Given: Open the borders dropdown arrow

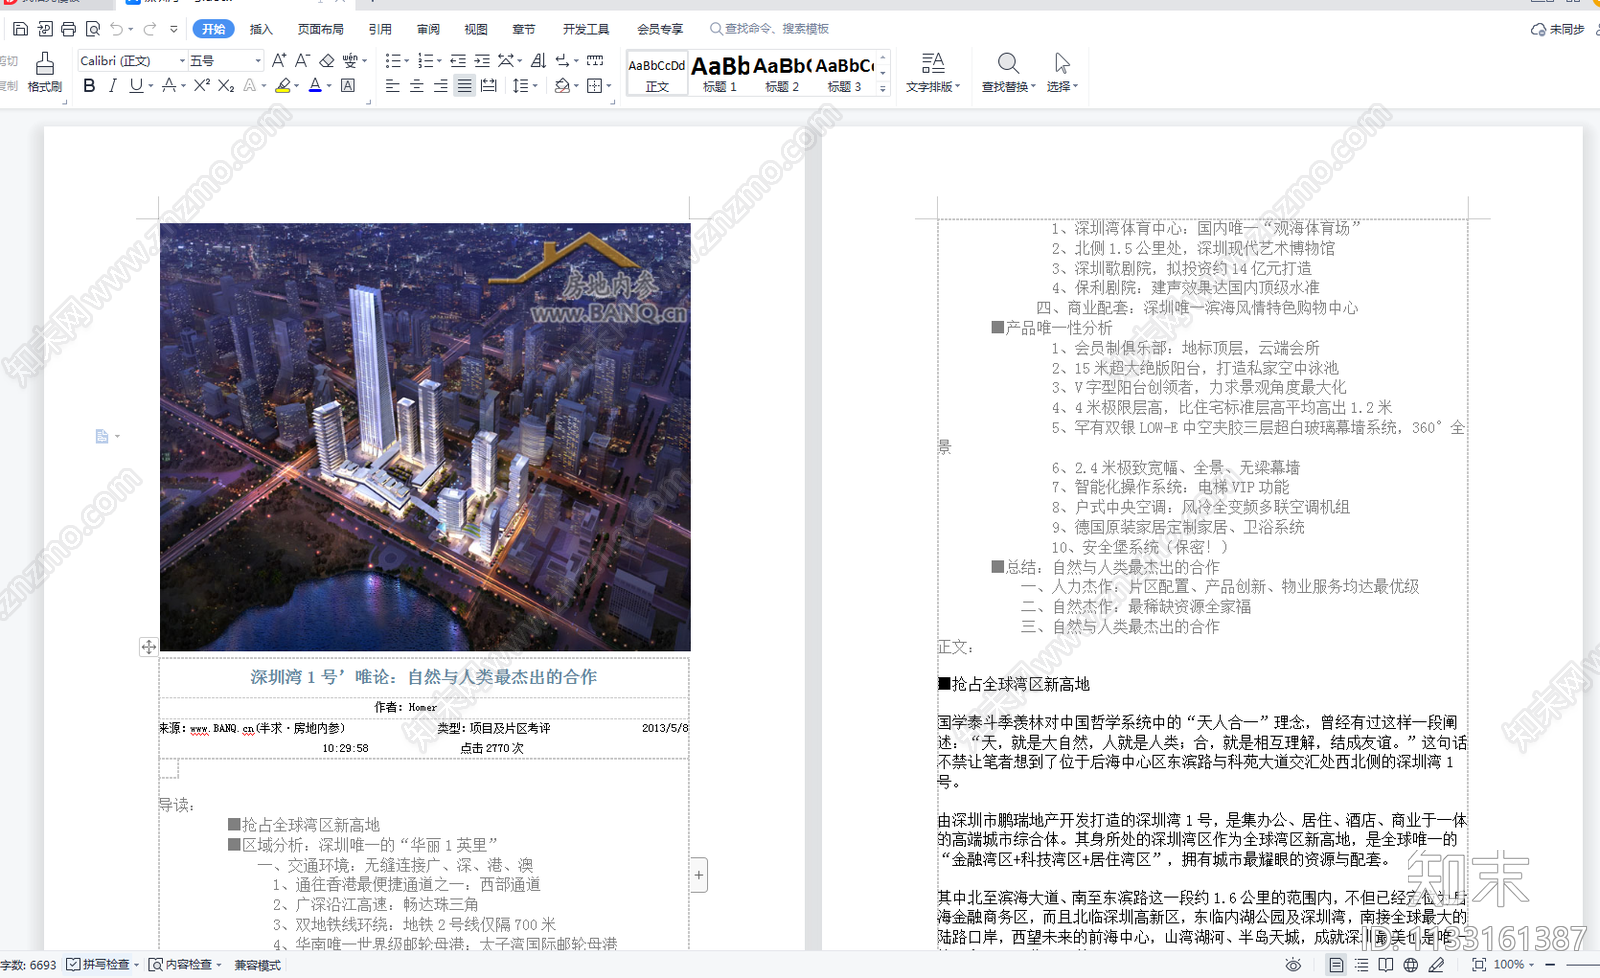Looking at the screenshot, I should tap(608, 86).
